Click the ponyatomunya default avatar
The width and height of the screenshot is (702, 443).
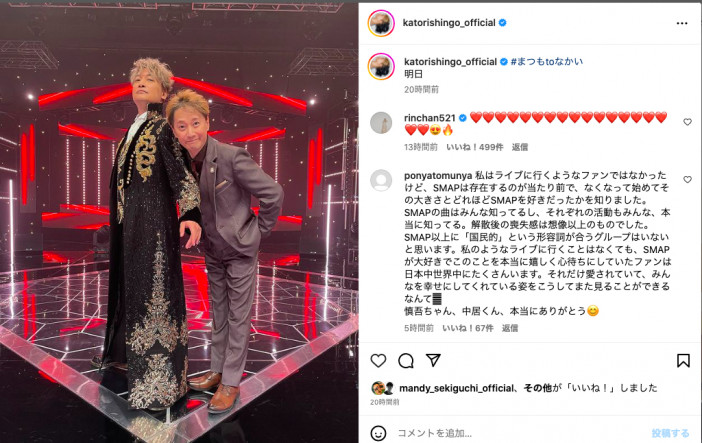point(381,180)
